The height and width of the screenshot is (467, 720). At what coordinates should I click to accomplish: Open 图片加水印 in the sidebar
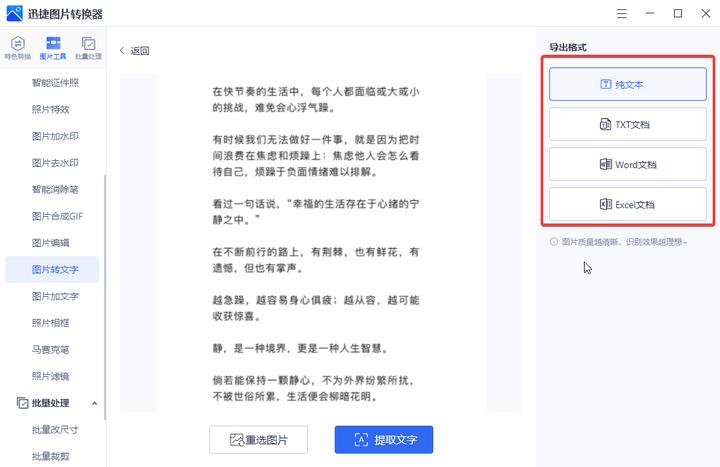[55, 135]
